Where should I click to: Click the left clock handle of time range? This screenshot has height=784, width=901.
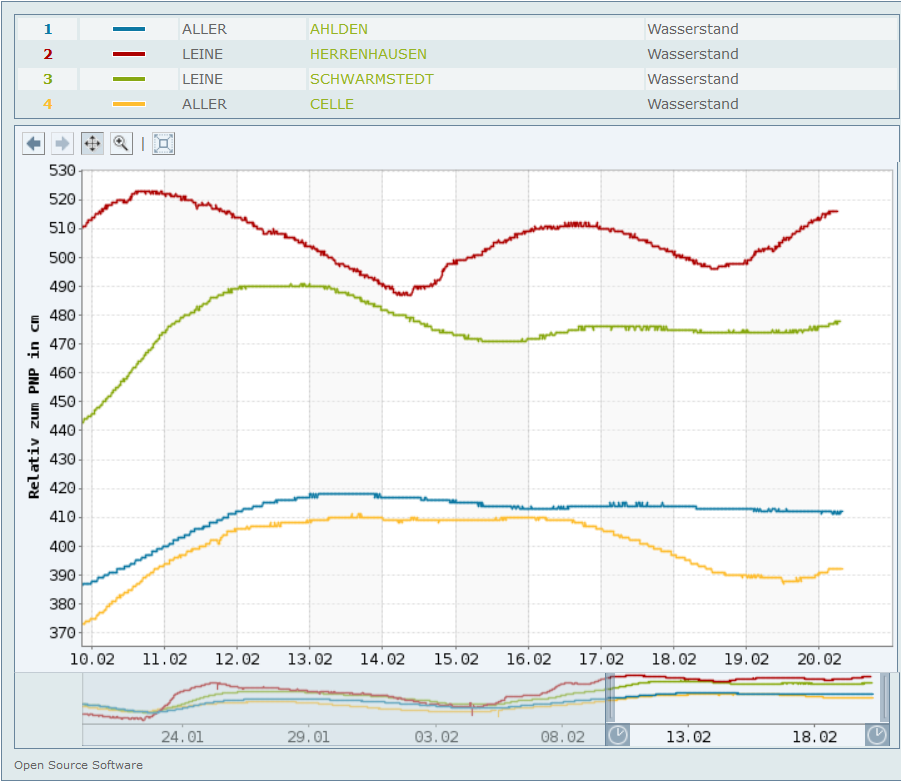click(x=618, y=735)
